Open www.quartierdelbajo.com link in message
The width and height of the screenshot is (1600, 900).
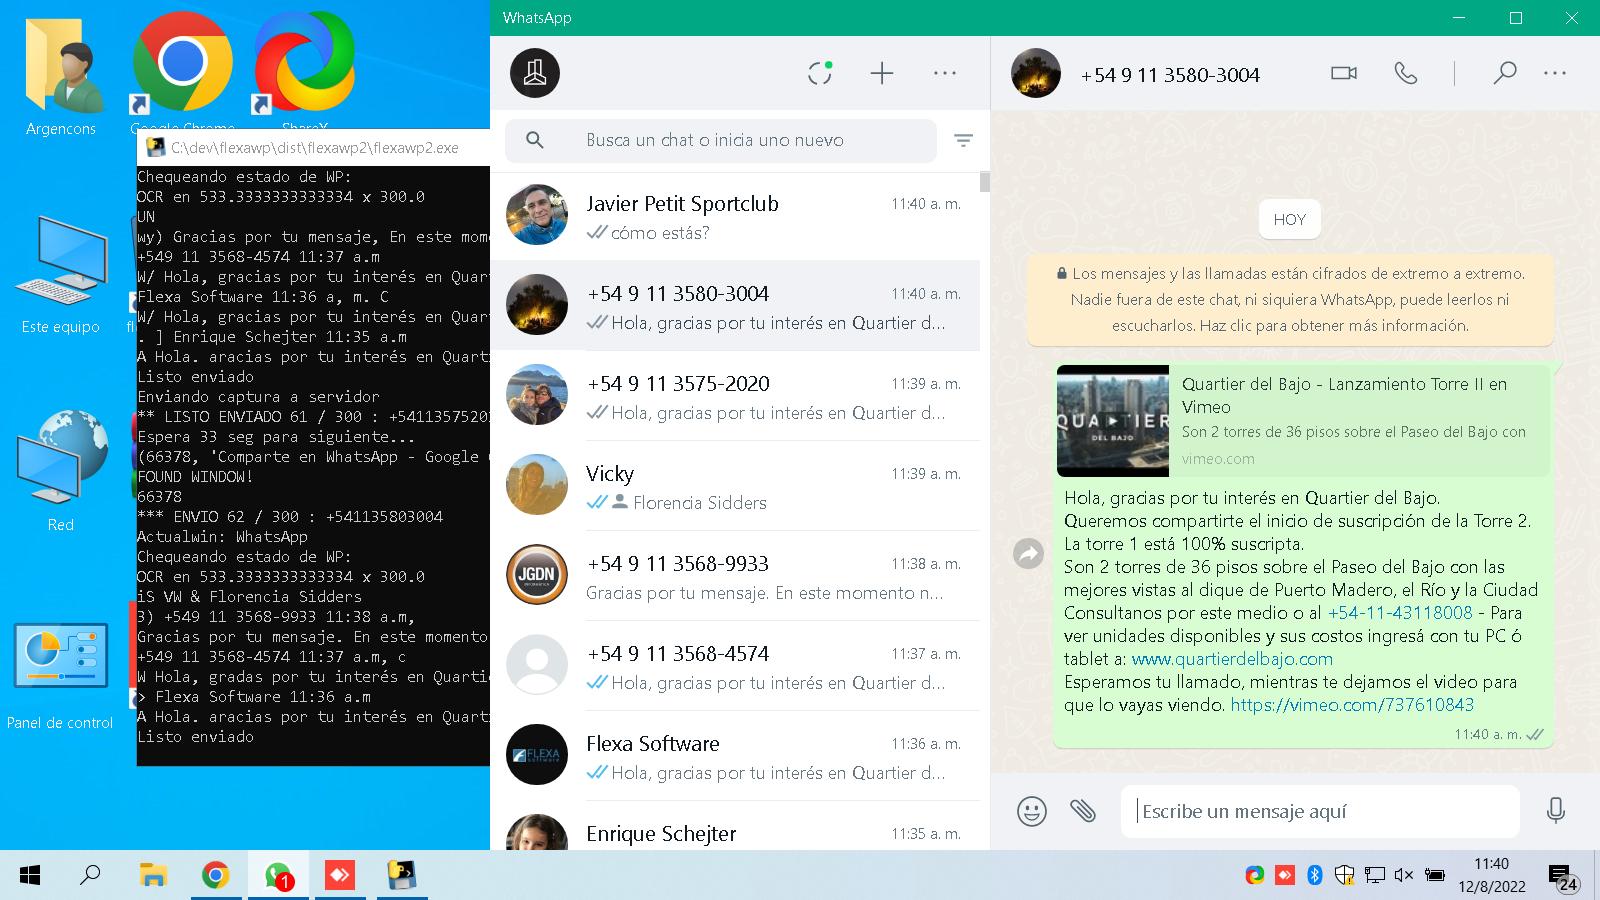[1232, 659]
